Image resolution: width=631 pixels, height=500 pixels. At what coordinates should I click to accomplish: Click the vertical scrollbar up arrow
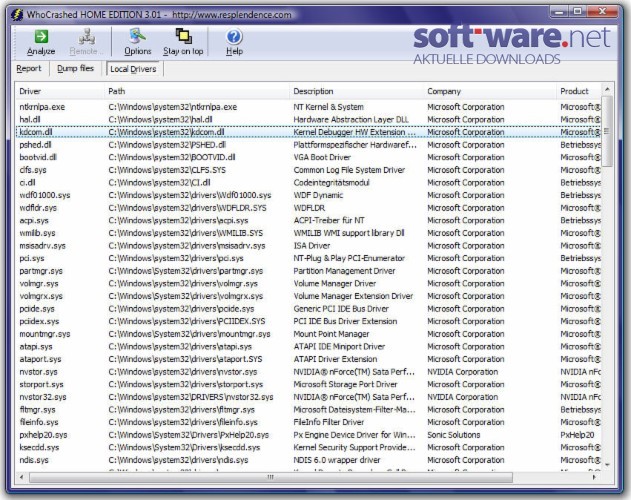pos(607,89)
